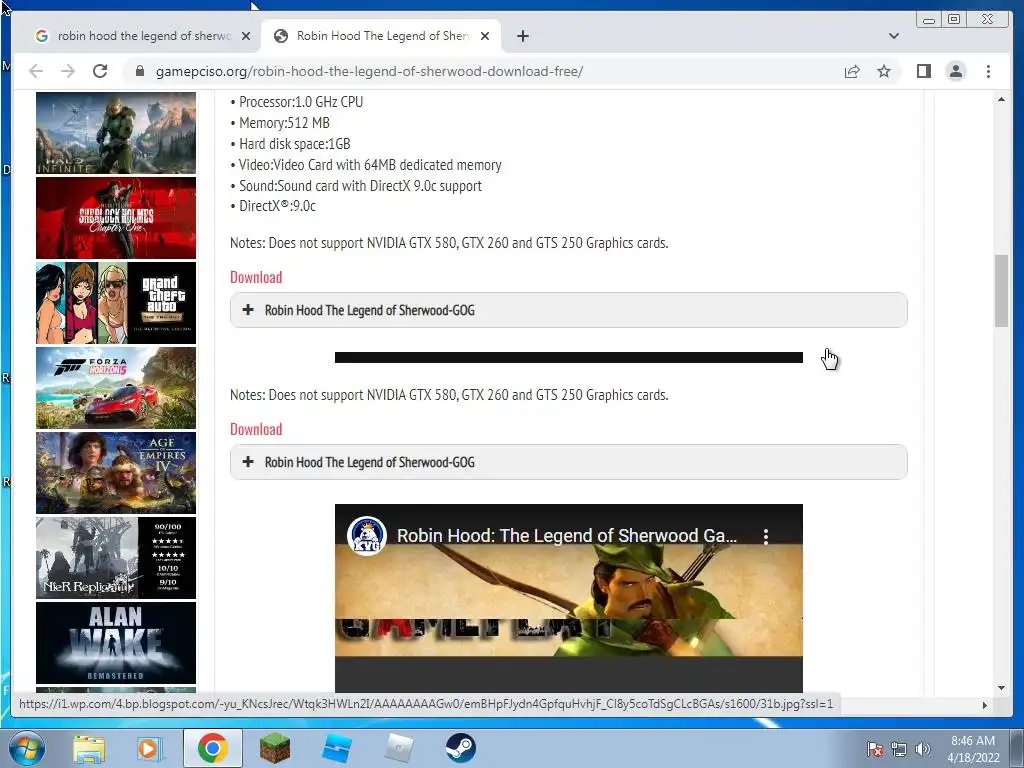Expand first Robin Hood The Legend of Sherwood-GOG section
This screenshot has height=768, width=1024.
tap(568, 310)
